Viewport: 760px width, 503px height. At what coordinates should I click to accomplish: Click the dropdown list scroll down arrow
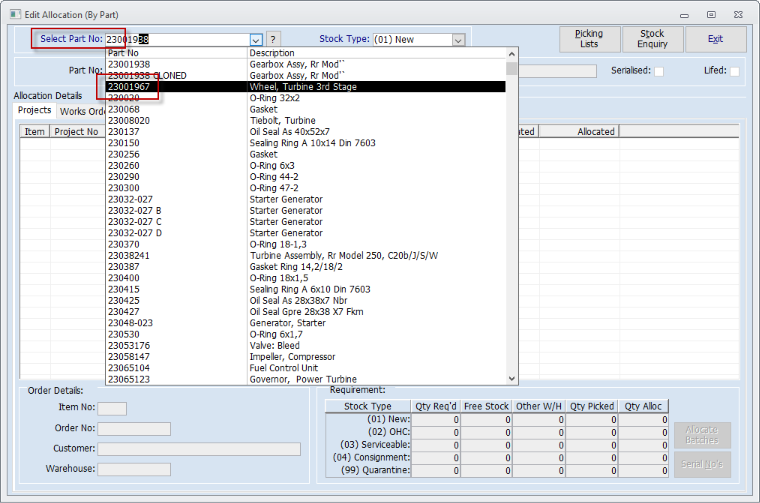coord(511,379)
